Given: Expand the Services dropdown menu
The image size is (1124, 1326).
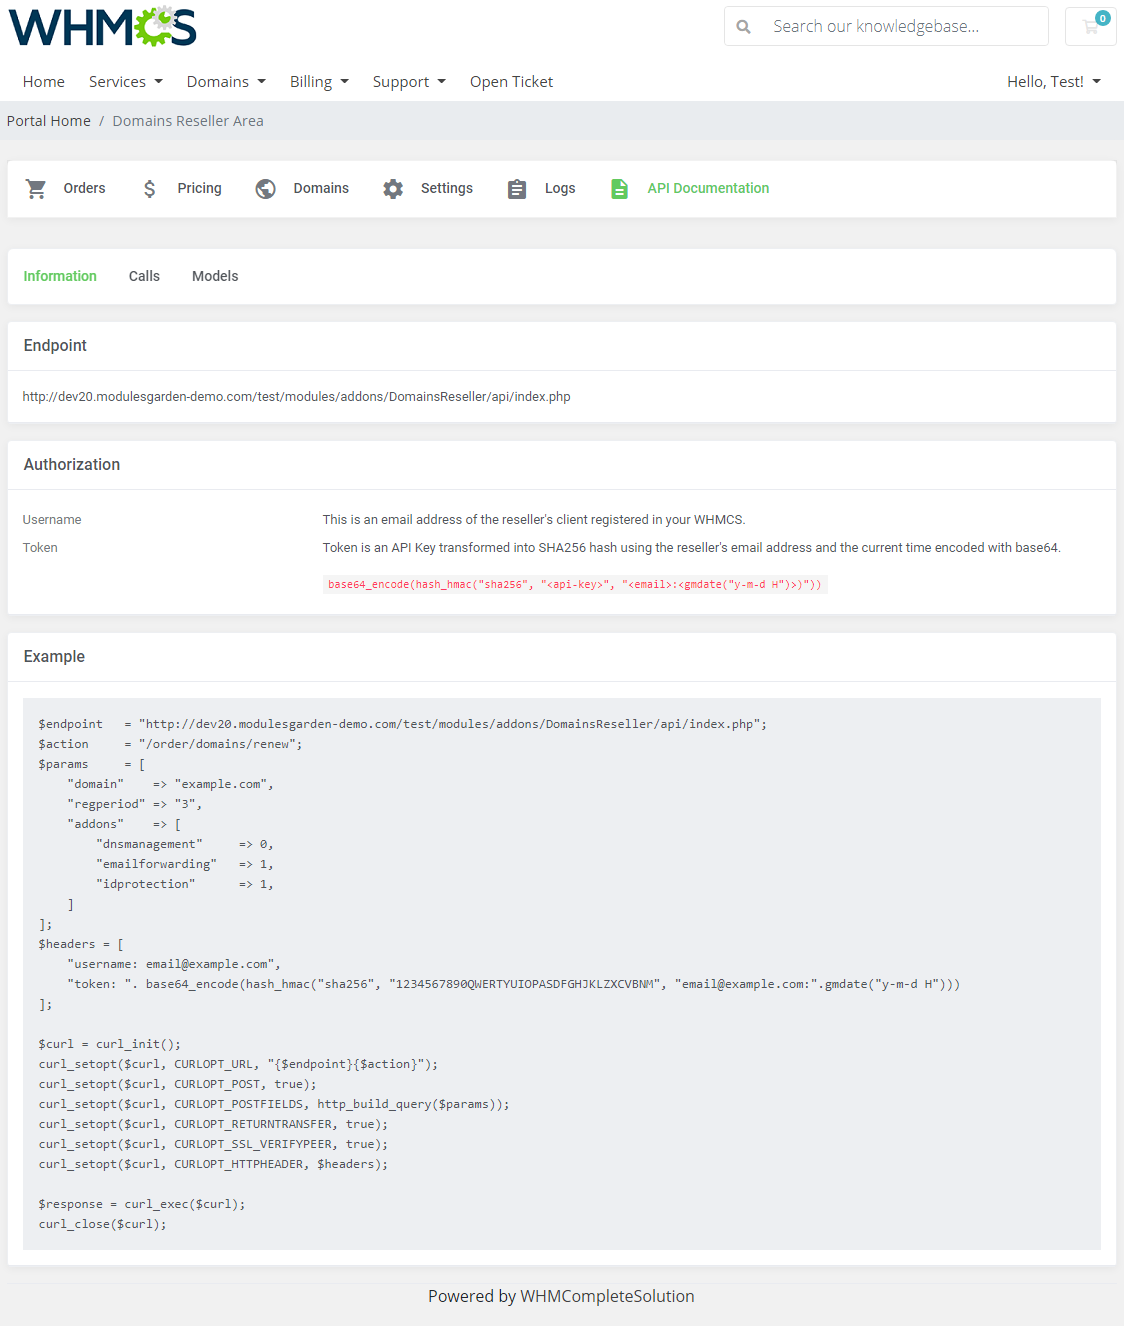Looking at the screenshot, I should click(x=126, y=82).
